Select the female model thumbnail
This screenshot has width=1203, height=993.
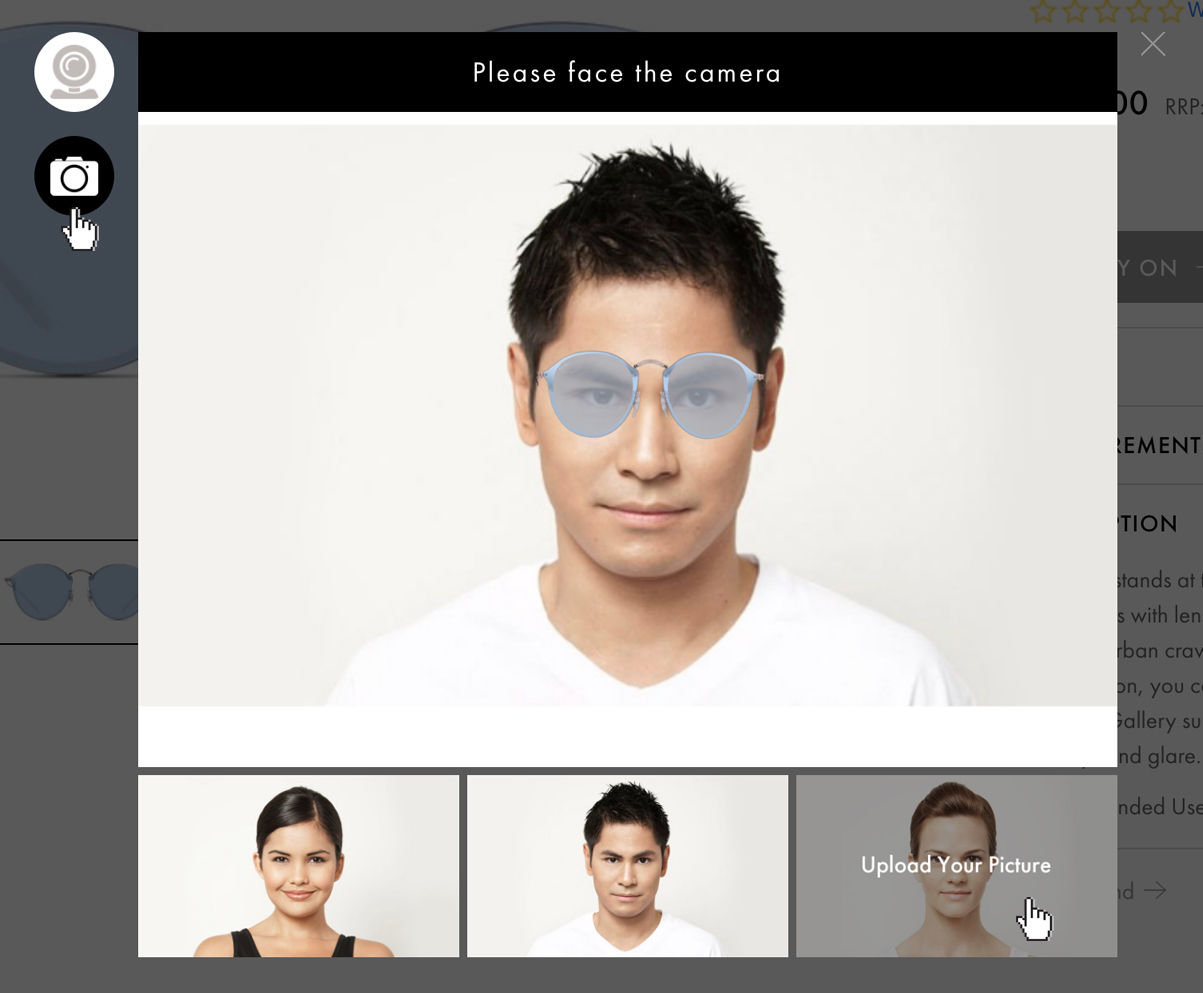coord(298,865)
